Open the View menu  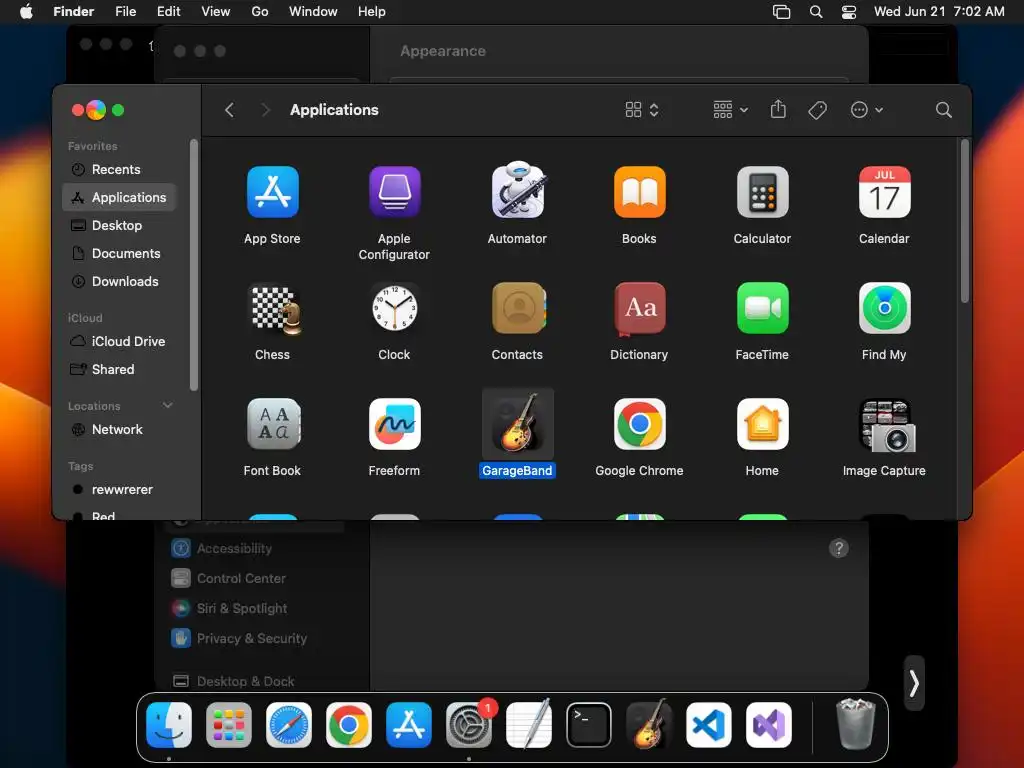pos(216,11)
